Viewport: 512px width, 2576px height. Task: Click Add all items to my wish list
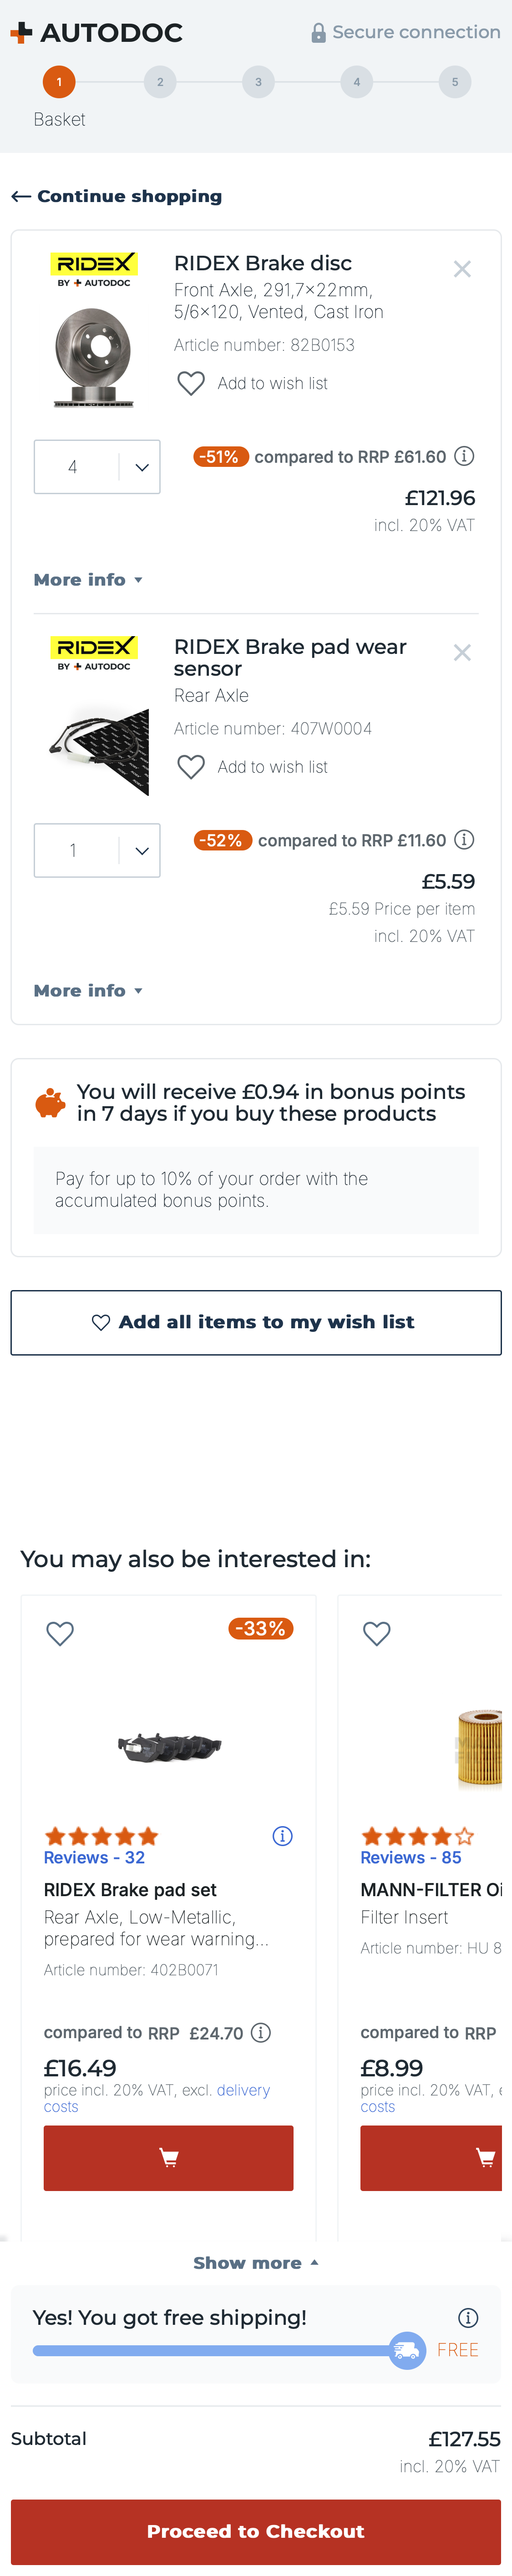[x=256, y=1322]
